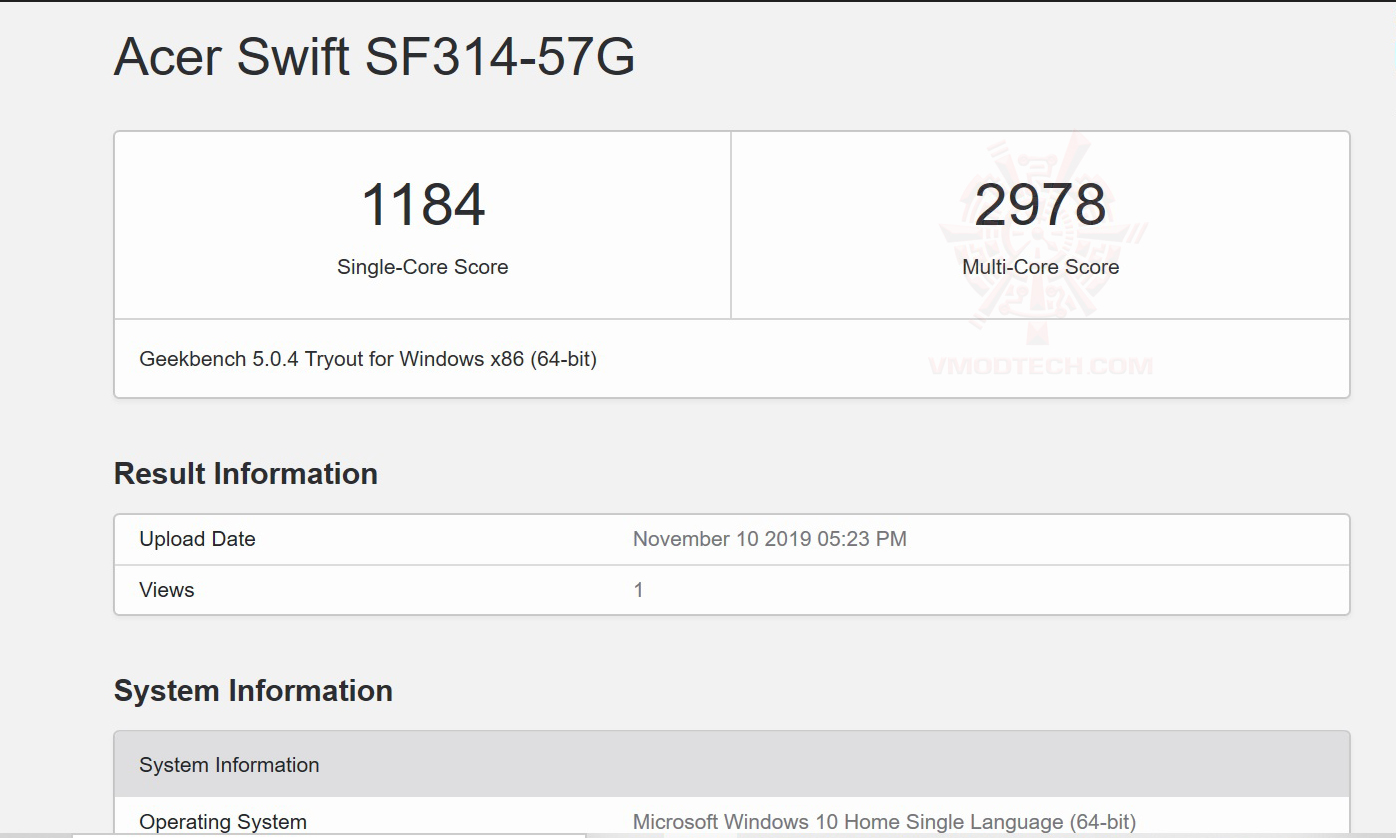Click the VMODTECH.COM watermark text
1396x838 pixels.
tap(1040, 367)
